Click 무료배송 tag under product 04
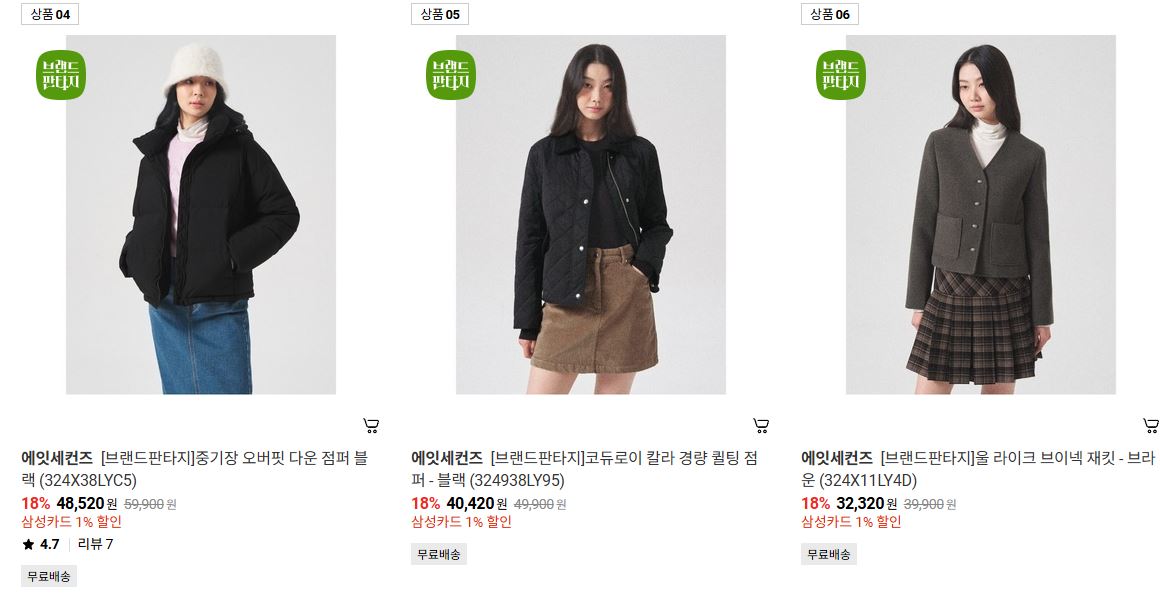 (x=49, y=577)
